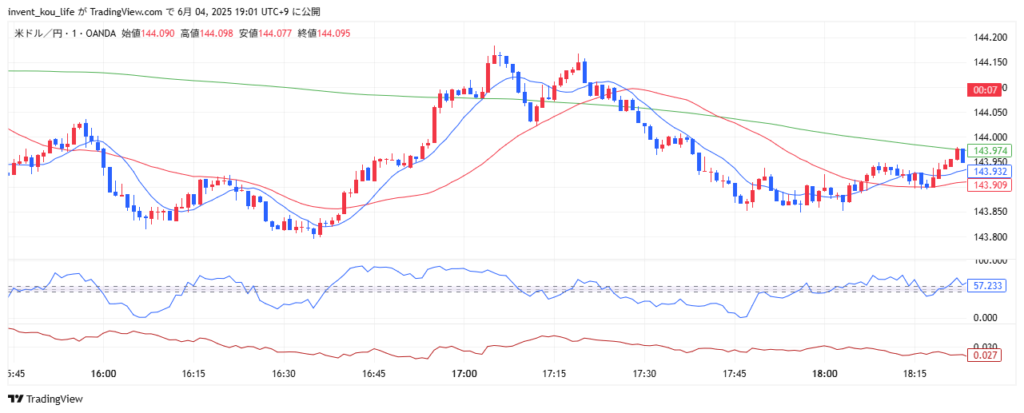
Task: Click the 18:00 time axis label
Action: 825,374
